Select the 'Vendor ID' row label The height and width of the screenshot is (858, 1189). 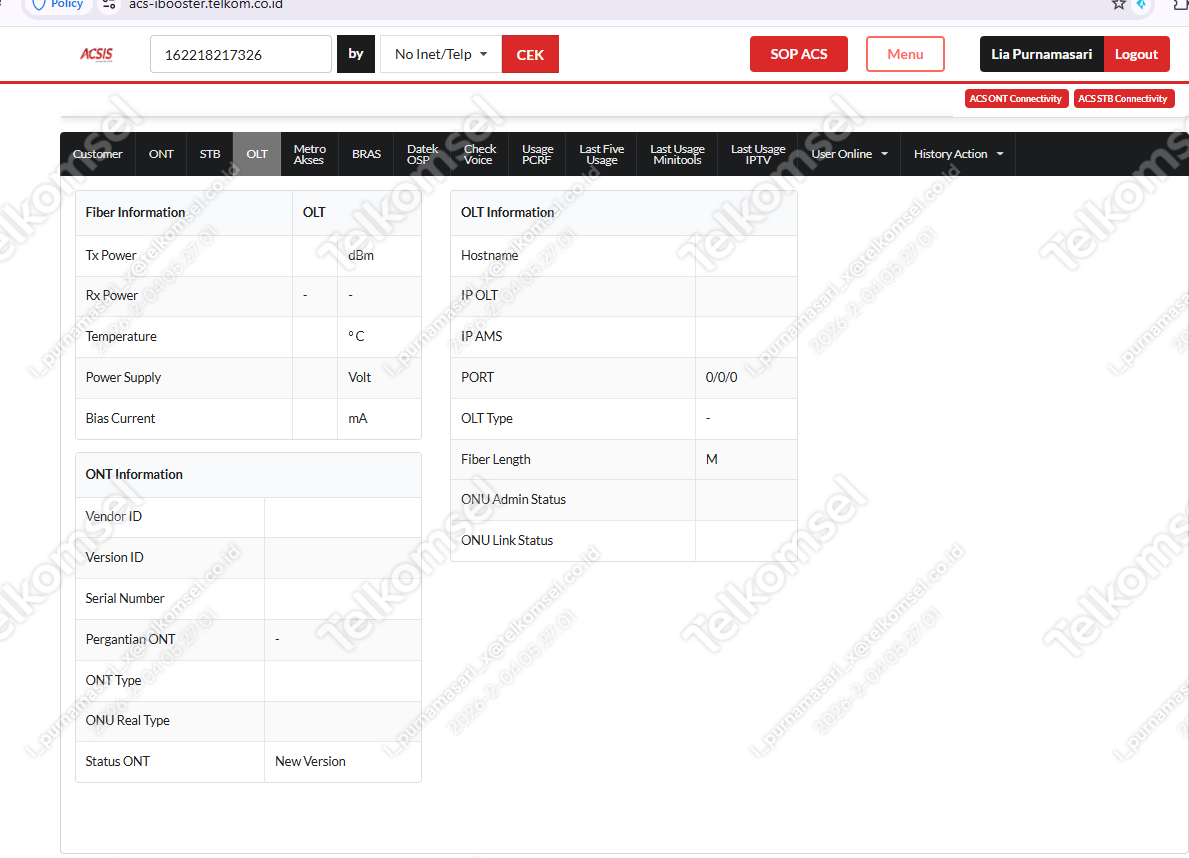point(113,516)
